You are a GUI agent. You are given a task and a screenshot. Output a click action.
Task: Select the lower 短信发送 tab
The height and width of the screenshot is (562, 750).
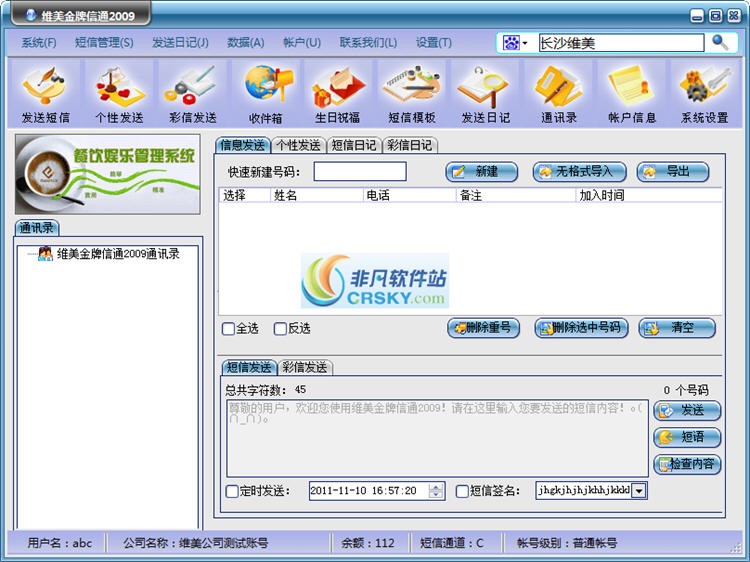coord(249,367)
